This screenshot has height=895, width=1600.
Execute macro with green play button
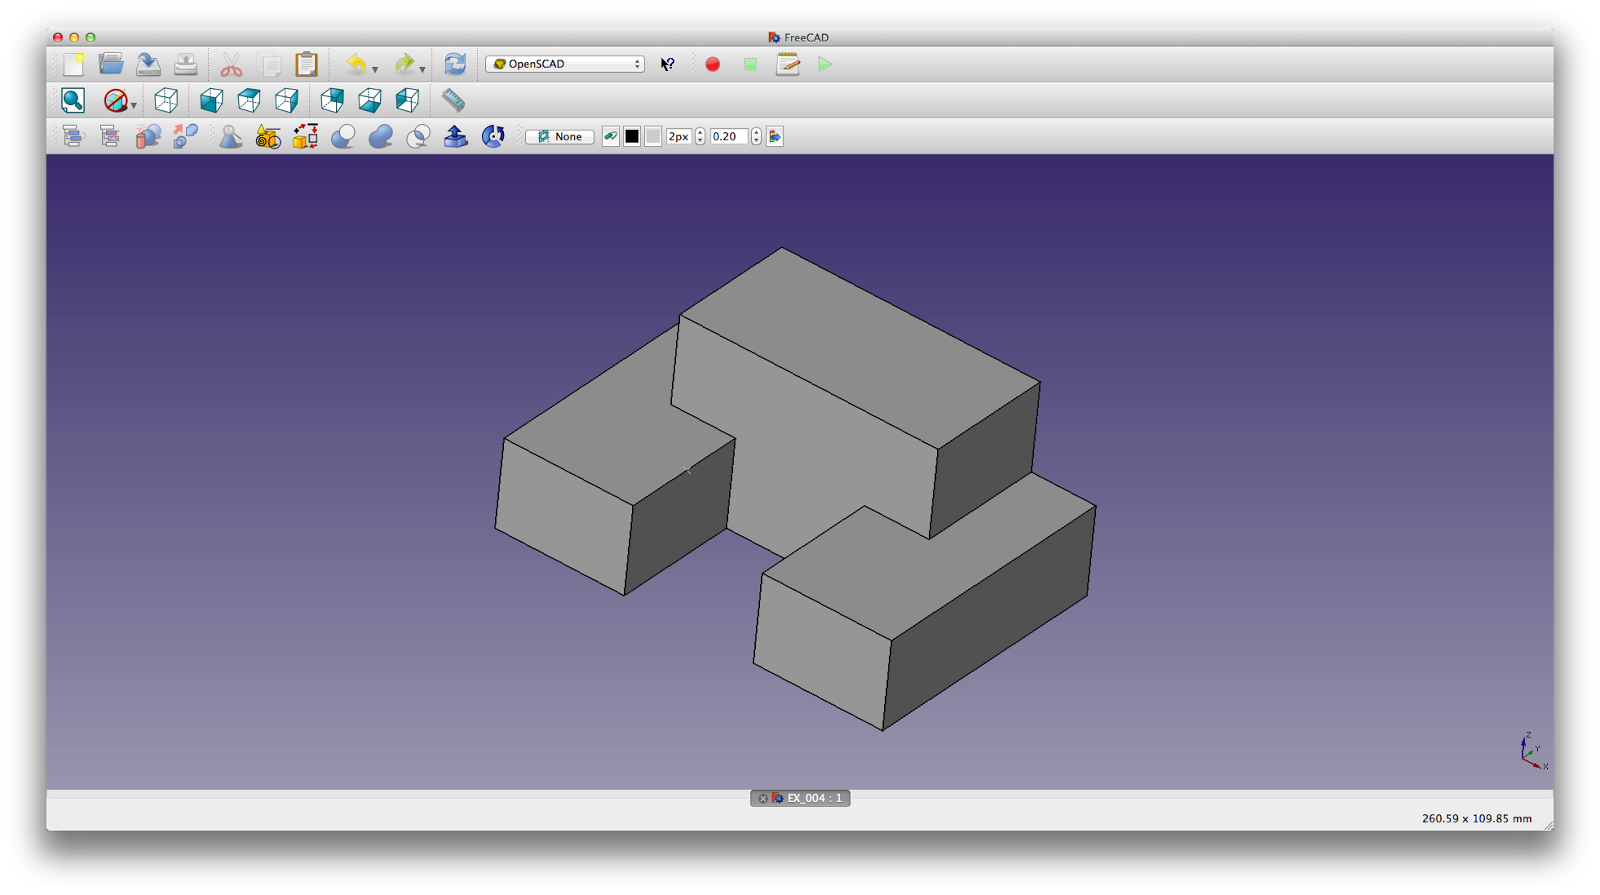[x=825, y=65]
